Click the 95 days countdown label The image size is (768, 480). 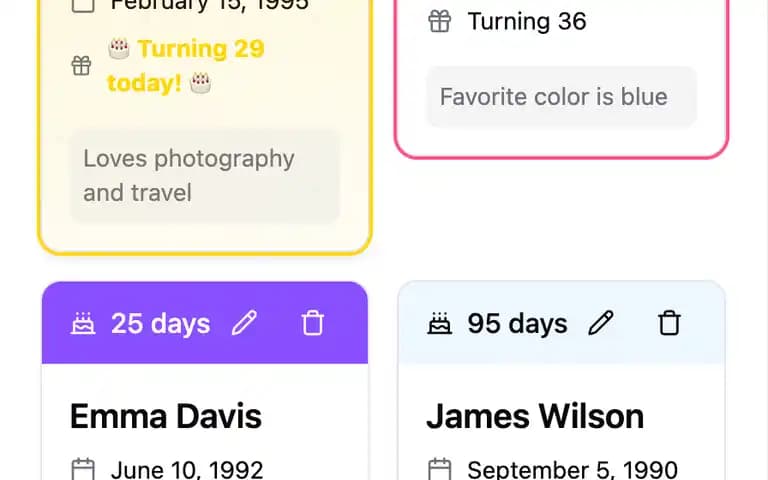pos(517,323)
